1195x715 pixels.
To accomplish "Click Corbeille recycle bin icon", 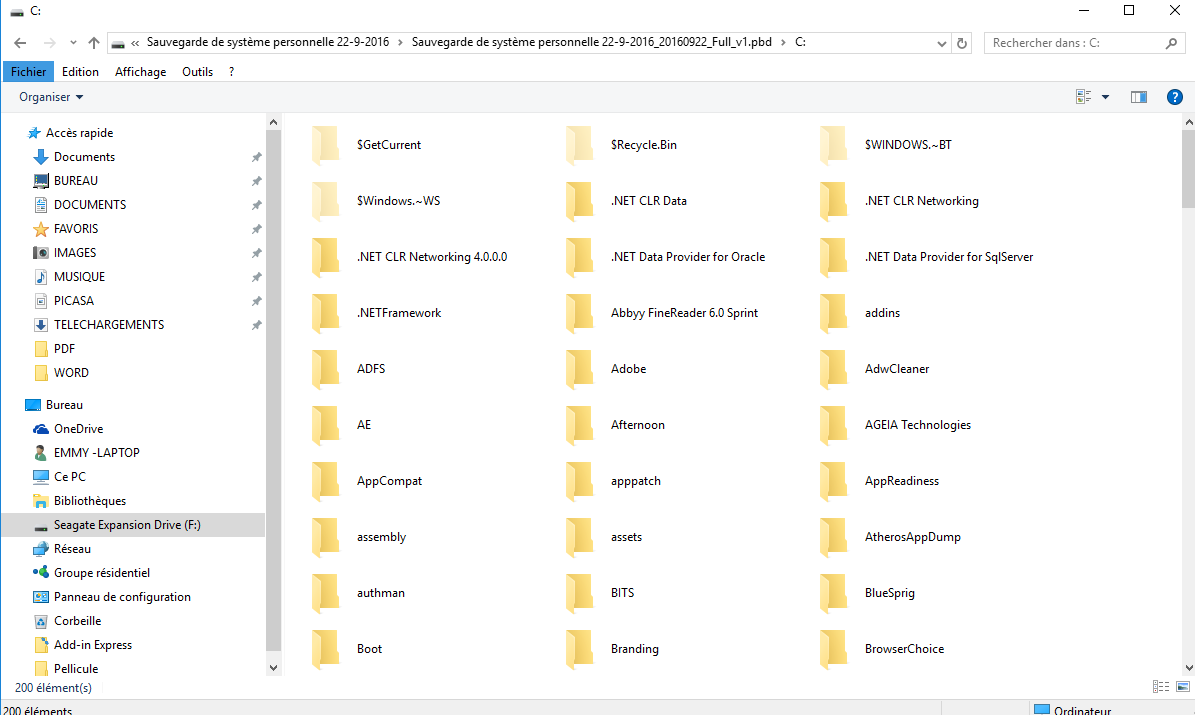I will (41, 621).
